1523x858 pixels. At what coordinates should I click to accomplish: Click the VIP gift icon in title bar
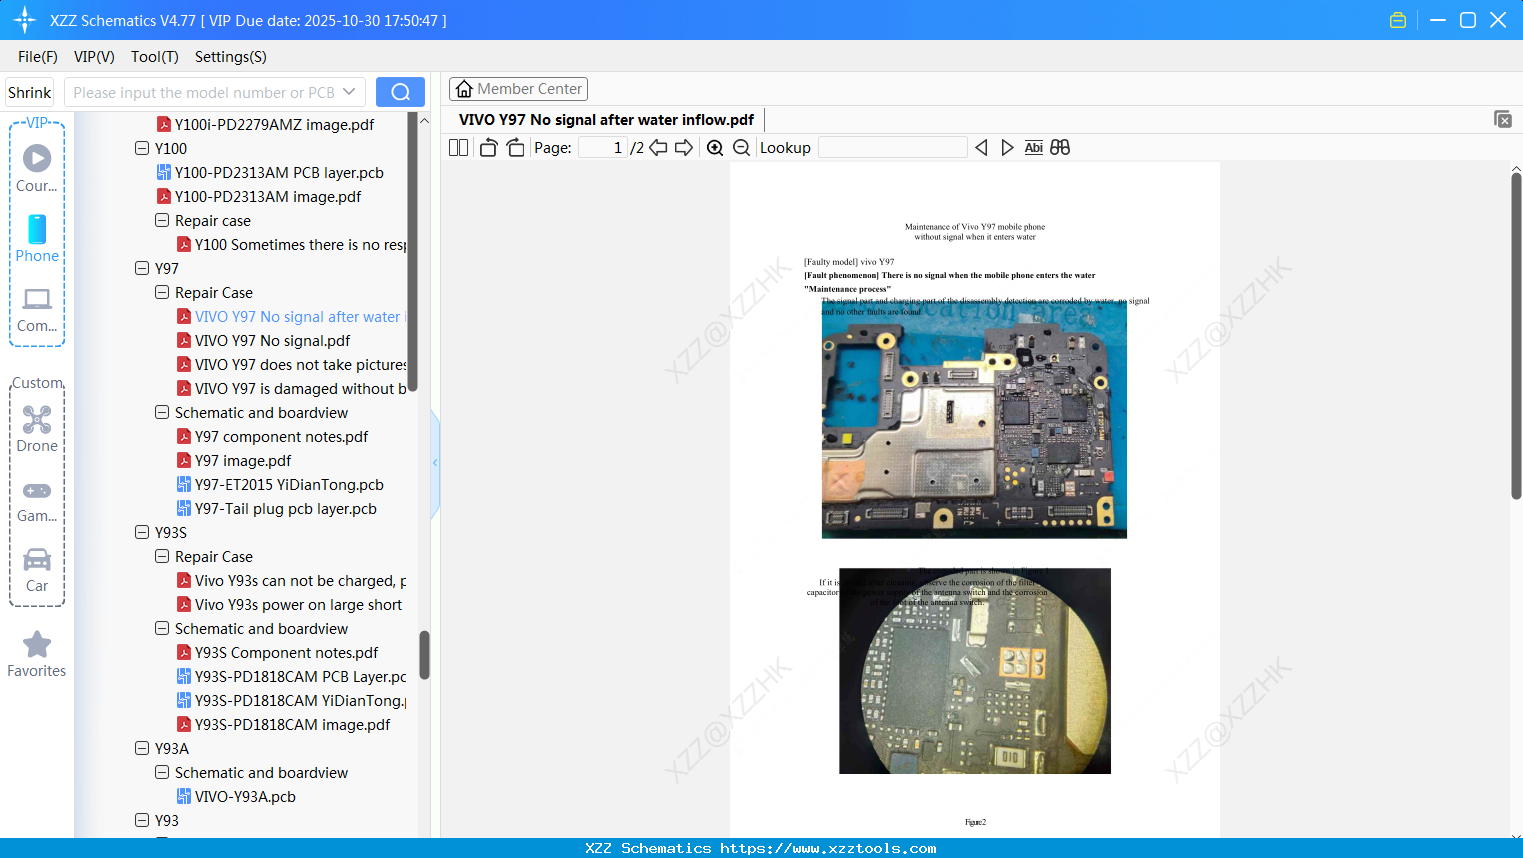1398,20
